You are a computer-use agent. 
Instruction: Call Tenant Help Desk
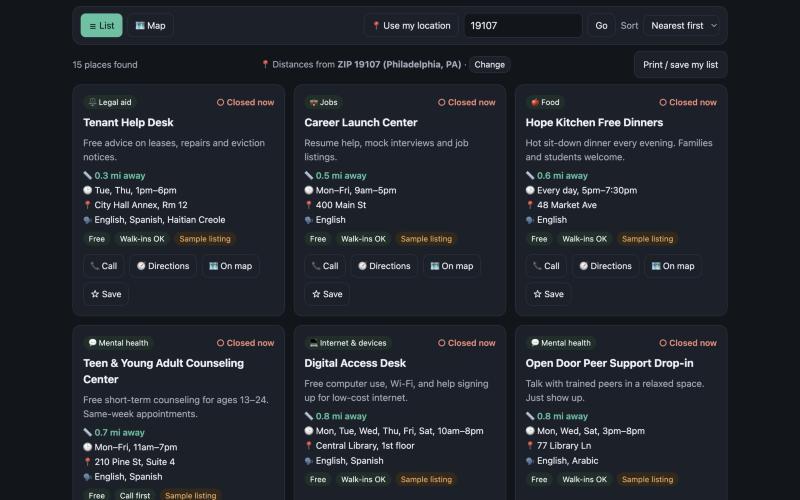point(104,266)
